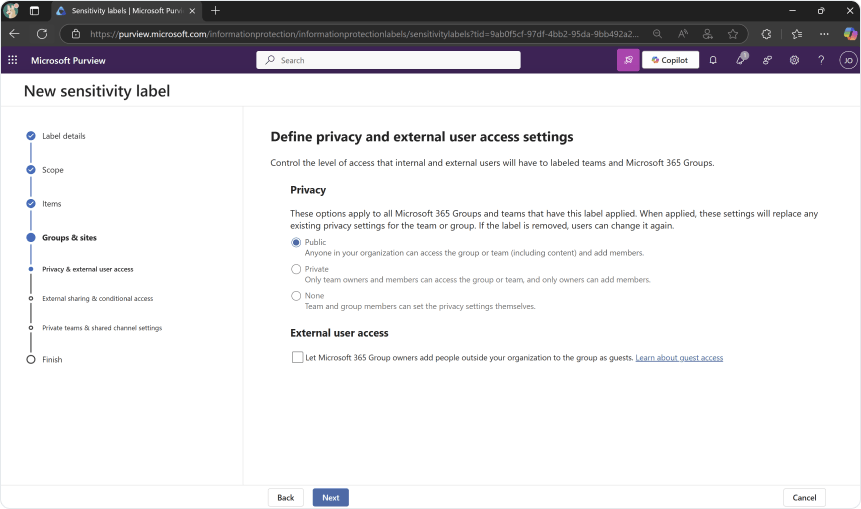Image resolution: width=861 pixels, height=509 pixels.
Task: Click 'Define privacy and external user access settings' heading
Action: pos(422,137)
